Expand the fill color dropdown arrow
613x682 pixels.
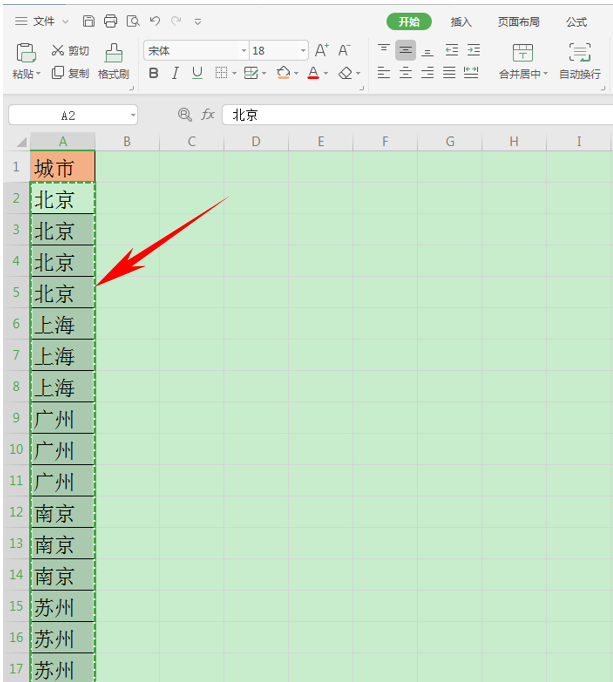[296, 73]
